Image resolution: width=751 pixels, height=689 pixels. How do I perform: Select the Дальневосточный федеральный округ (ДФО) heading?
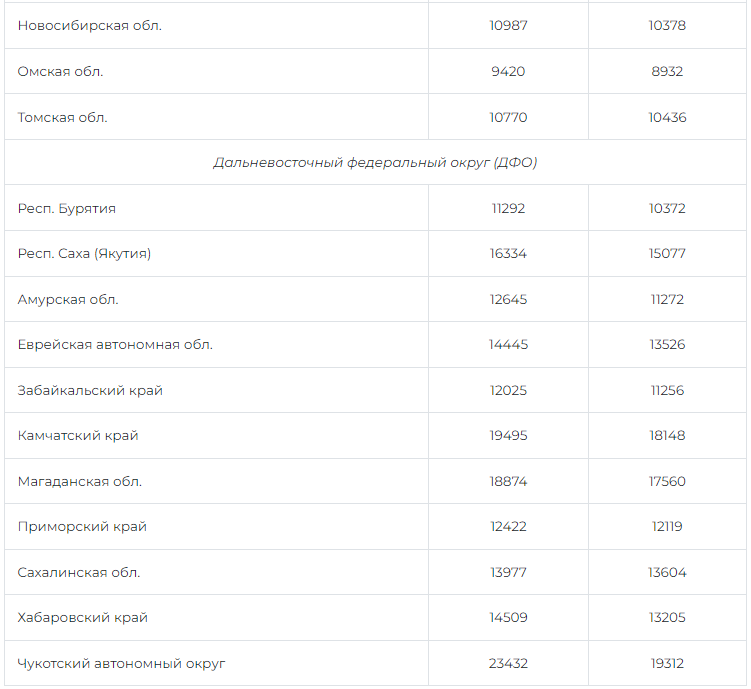[375, 163]
